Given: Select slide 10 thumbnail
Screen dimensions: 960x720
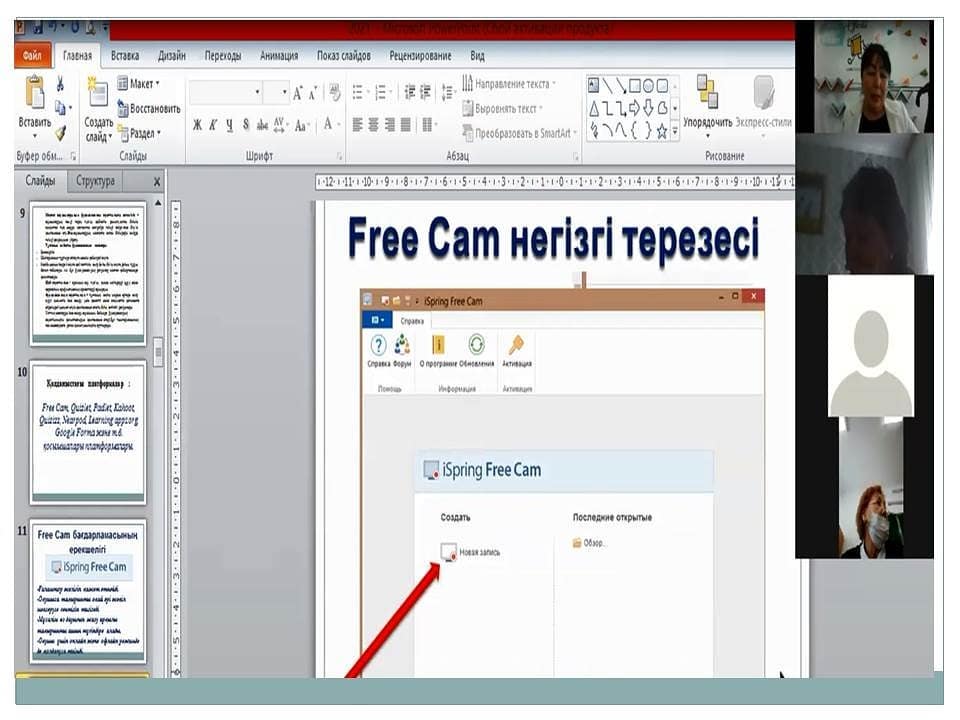Looking at the screenshot, I should (x=88, y=432).
